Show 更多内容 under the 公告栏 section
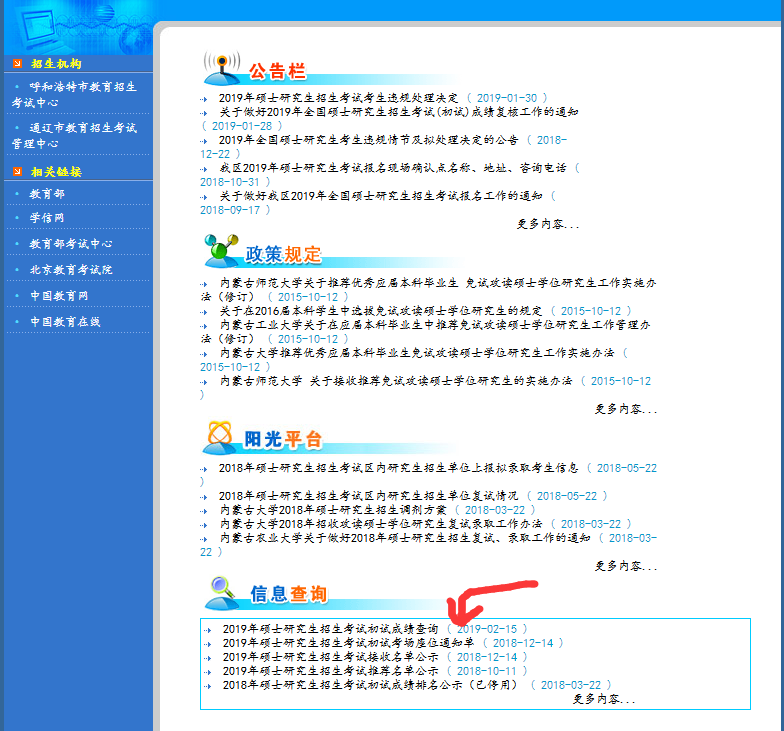This screenshot has width=784, height=731. (x=548, y=224)
